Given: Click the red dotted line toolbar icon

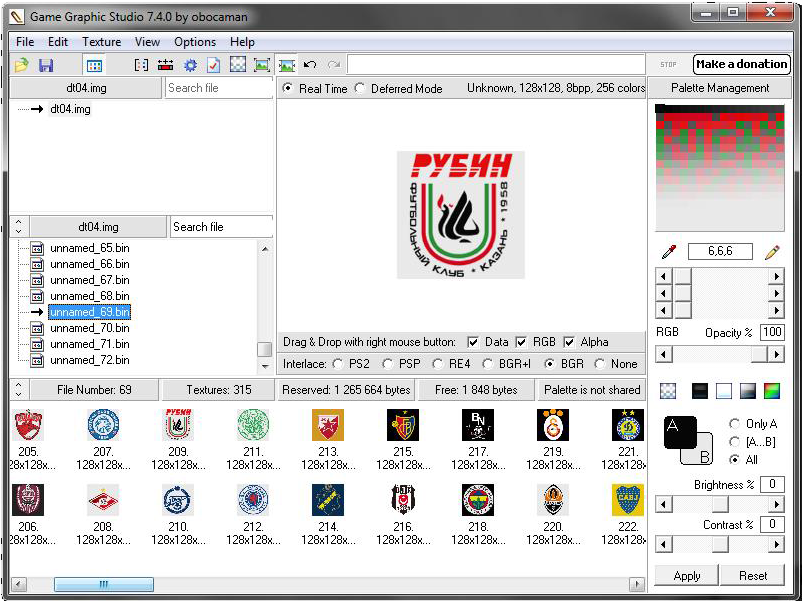Looking at the screenshot, I should pyautogui.click(x=166, y=65).
